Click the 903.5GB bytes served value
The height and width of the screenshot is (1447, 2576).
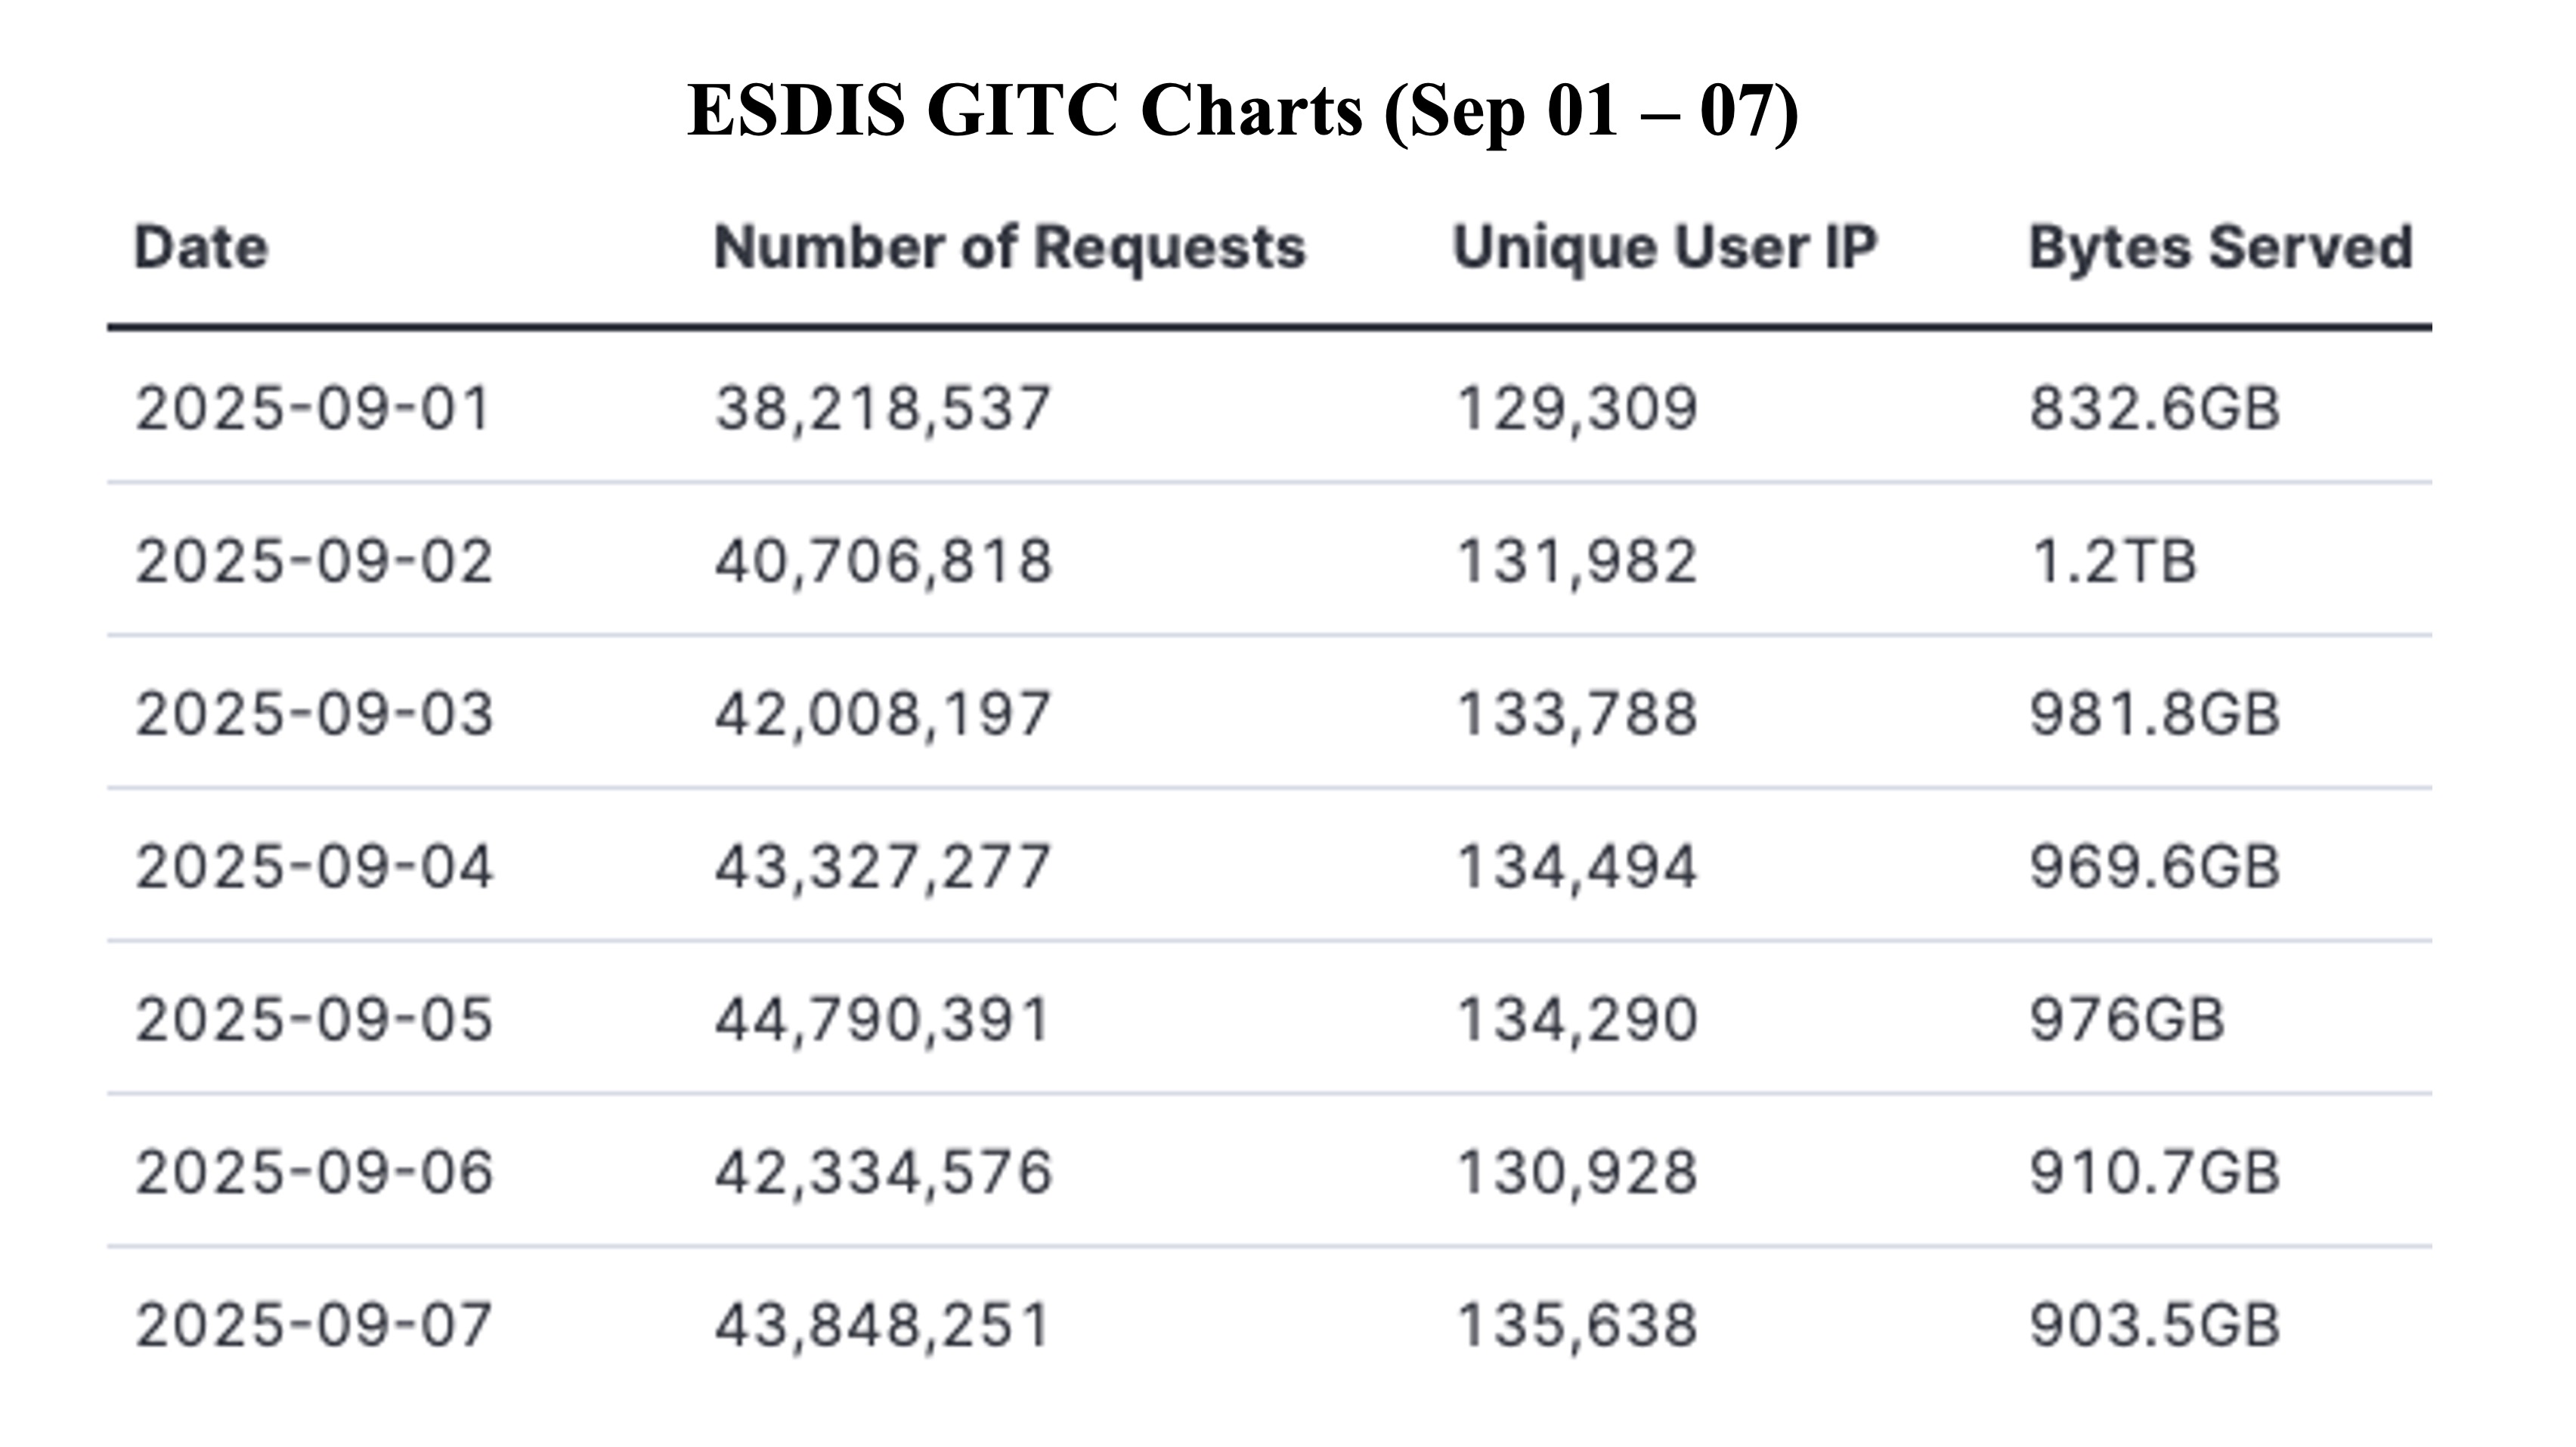tap(2155, 1325)
